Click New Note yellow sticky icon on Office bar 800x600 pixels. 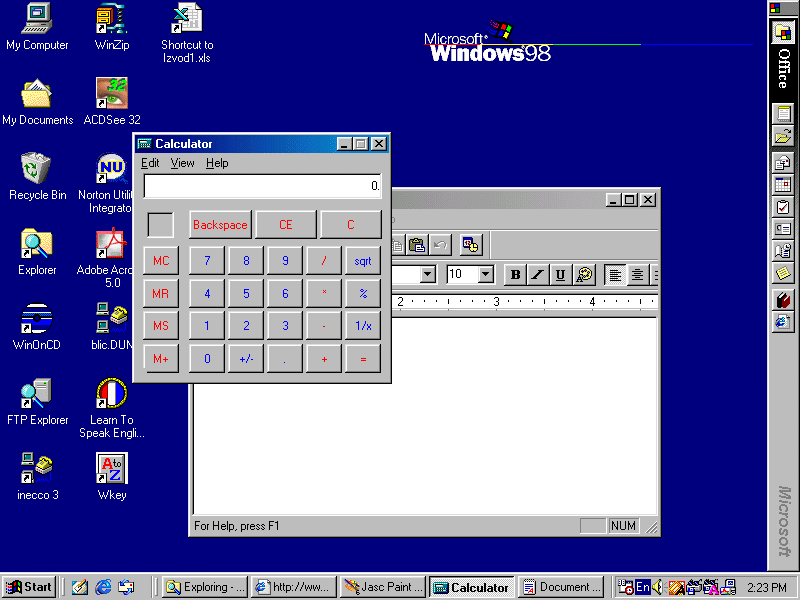pos(783,274)
